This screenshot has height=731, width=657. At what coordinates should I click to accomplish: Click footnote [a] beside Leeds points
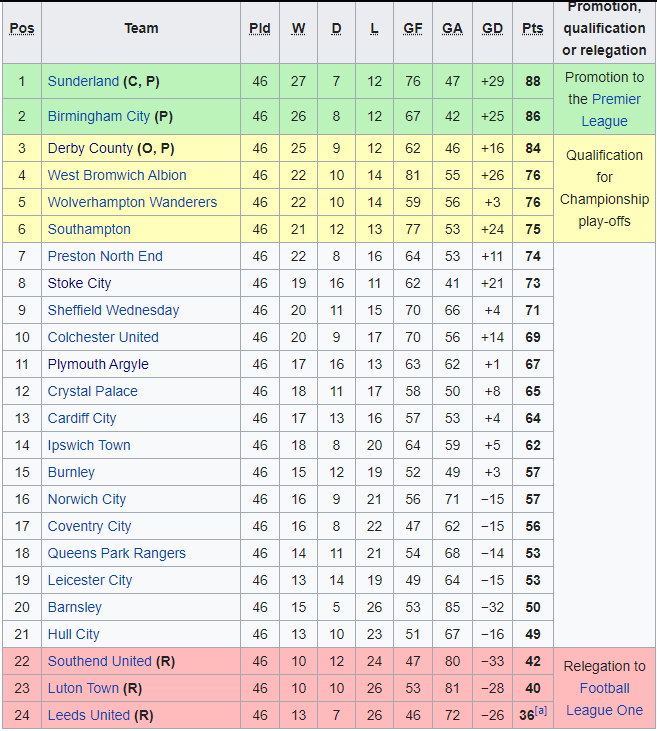tap(541, 711)
